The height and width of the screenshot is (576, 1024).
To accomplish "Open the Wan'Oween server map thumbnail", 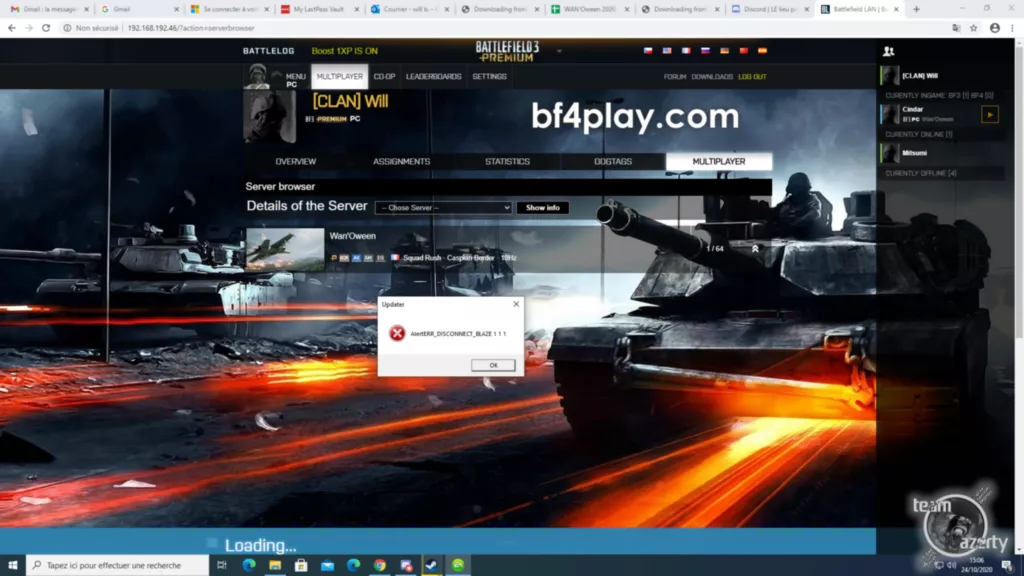I will coord(285,249).
